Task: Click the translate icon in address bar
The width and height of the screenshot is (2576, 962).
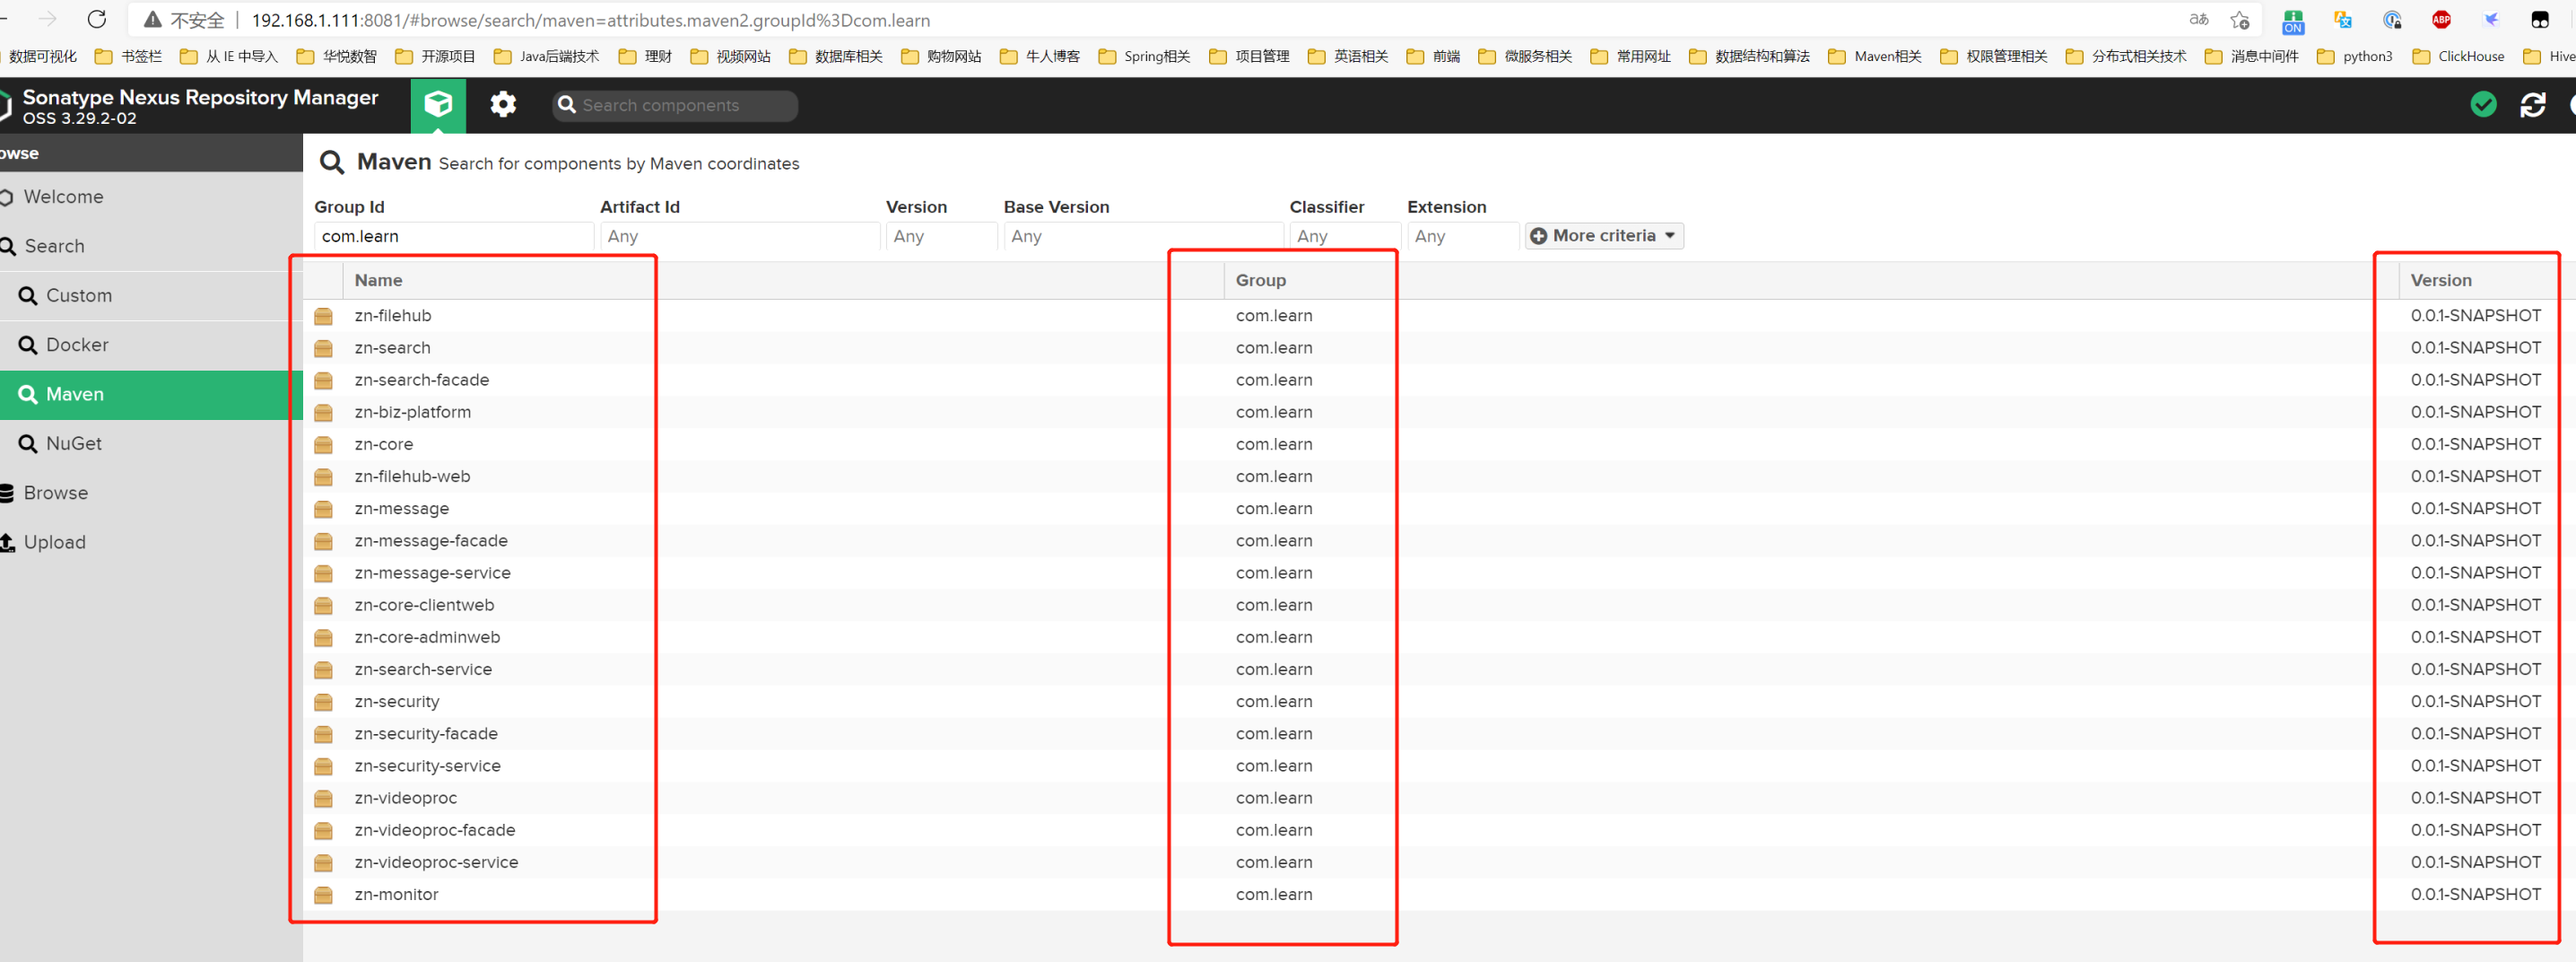Action: pos(2199,20)
